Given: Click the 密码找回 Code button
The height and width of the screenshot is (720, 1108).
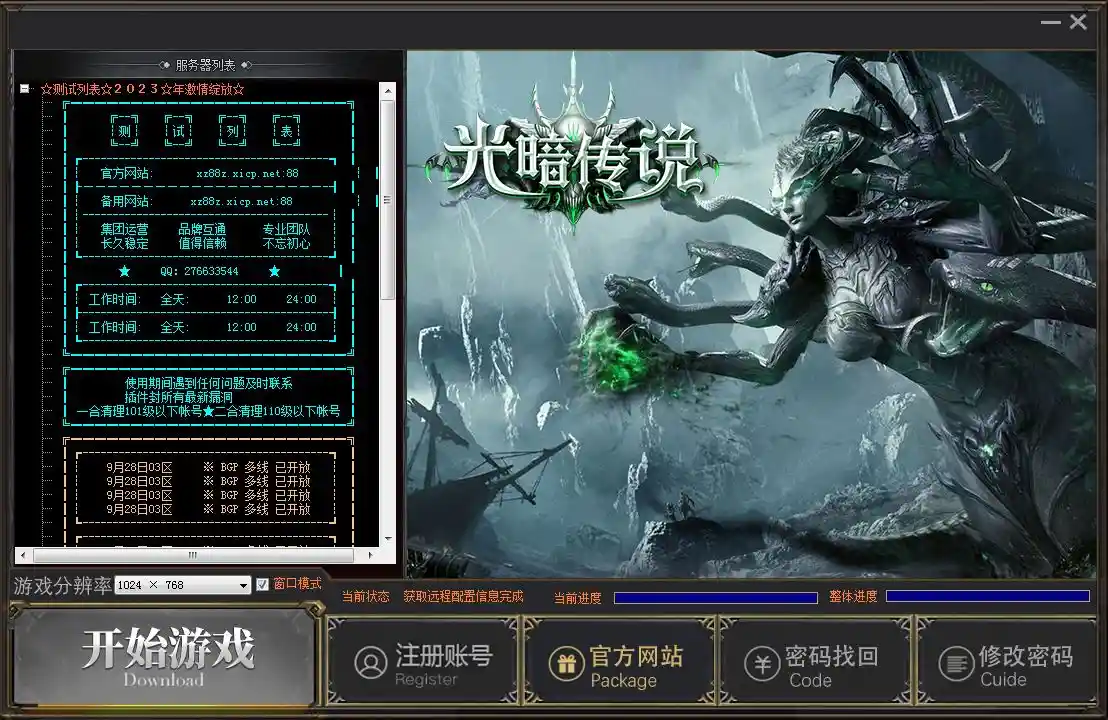Looking at the screenshot, I should (816, 662).
